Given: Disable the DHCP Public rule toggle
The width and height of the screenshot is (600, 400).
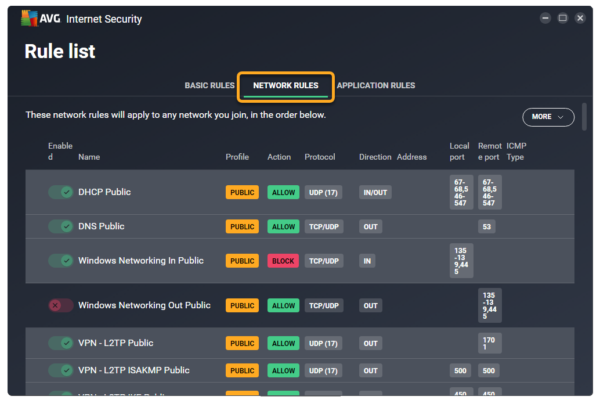Looking at the screenshot, I should pyautogui.click(x=60, y=192).
